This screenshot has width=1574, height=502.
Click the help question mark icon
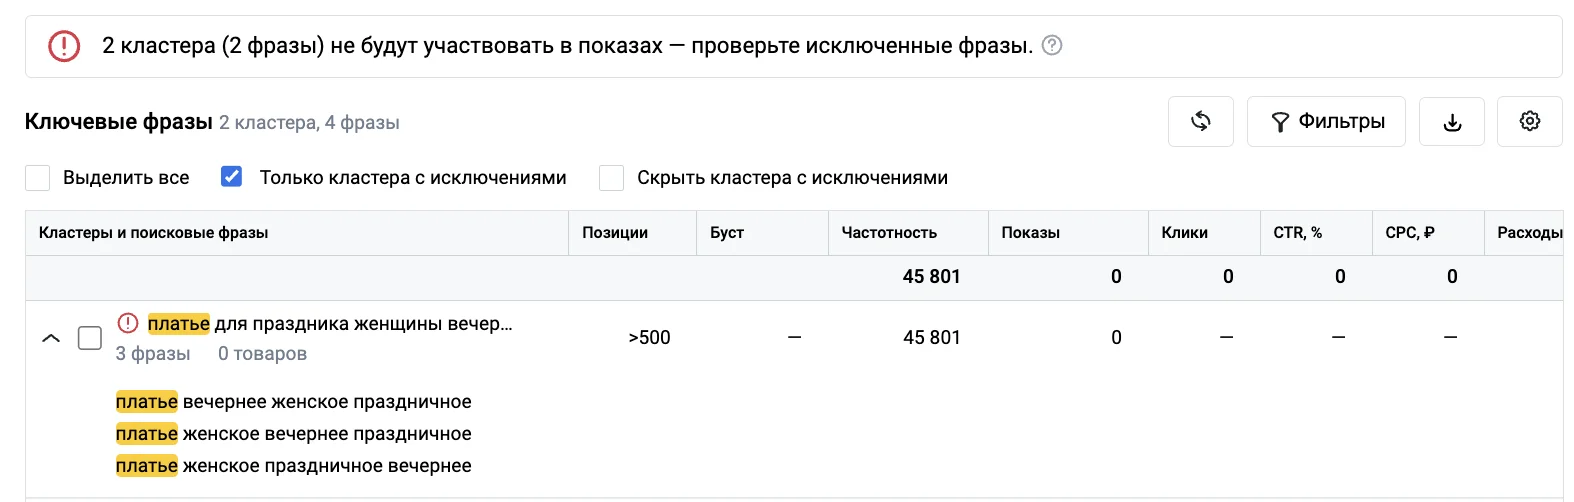coord(1052,45)
